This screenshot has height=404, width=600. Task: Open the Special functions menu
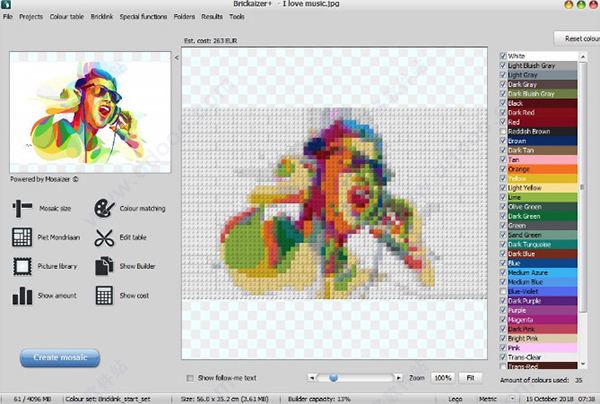[x=143, y=16]
